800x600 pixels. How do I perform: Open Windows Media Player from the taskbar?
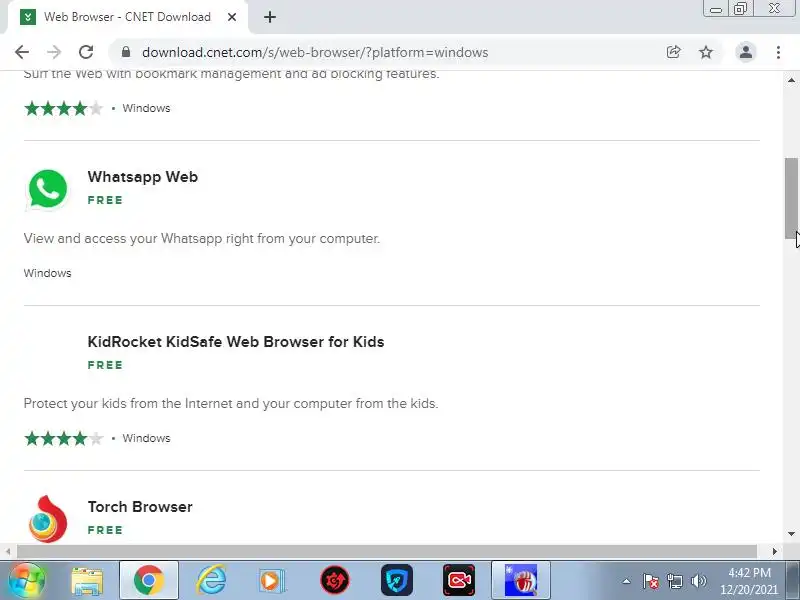pyautogui.click(x=273, y=581)
